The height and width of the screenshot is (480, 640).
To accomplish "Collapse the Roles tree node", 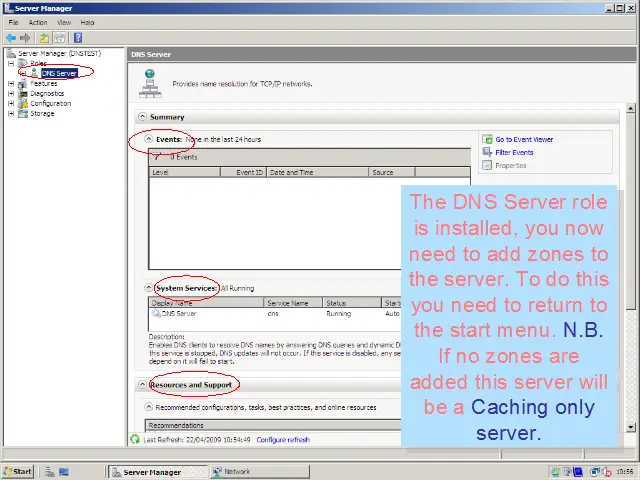I will click(x=11, y=63).
